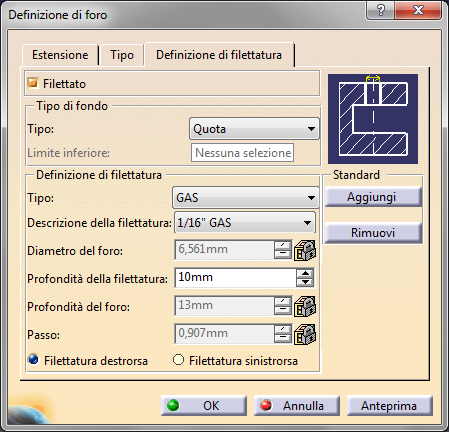Confirm with the OK button
This screenshot has width=449, height=432.
(x=204, y=406)
